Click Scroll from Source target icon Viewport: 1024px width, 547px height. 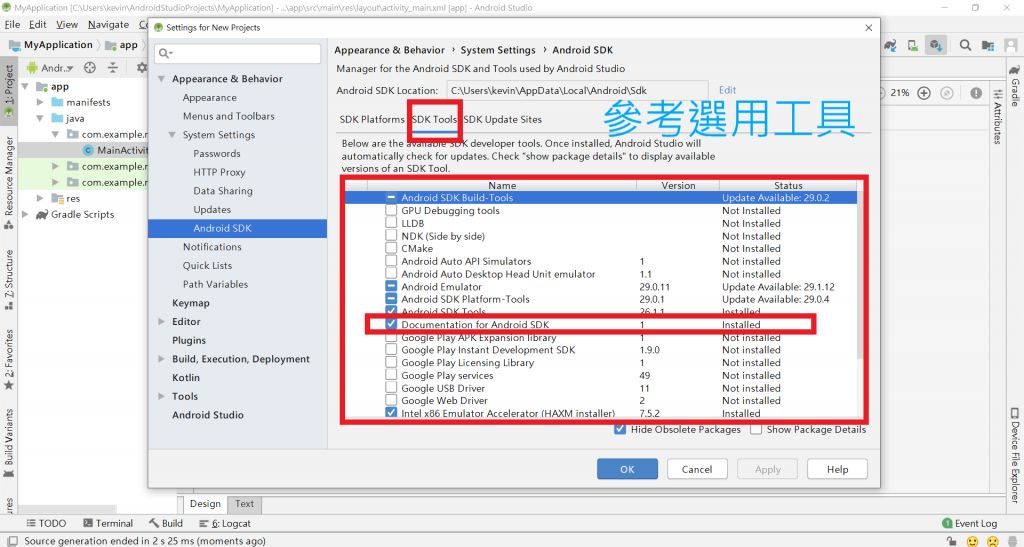coord(90,68)
